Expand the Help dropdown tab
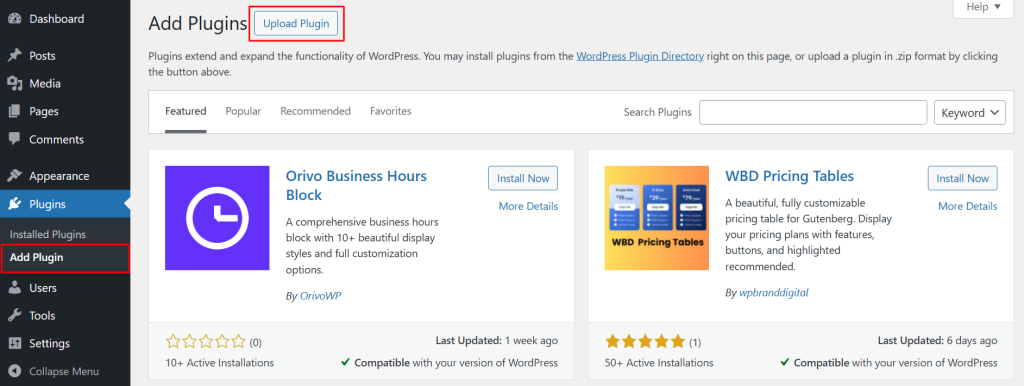Viewport: 1024px width, 386px height. [x=984, y=7]
